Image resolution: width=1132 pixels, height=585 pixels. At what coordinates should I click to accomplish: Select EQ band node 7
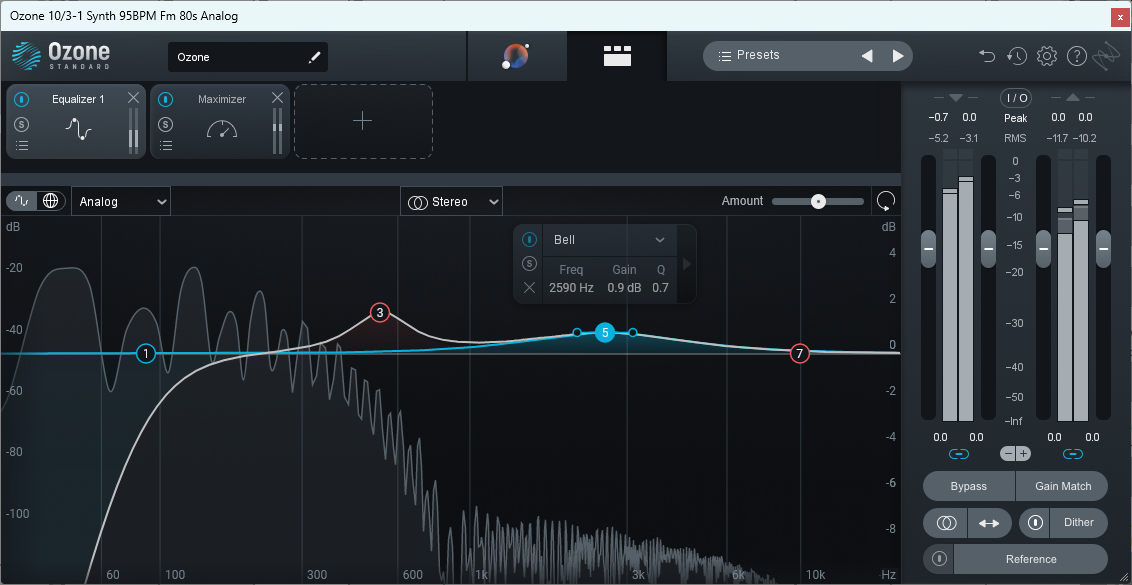click(799, 353)
